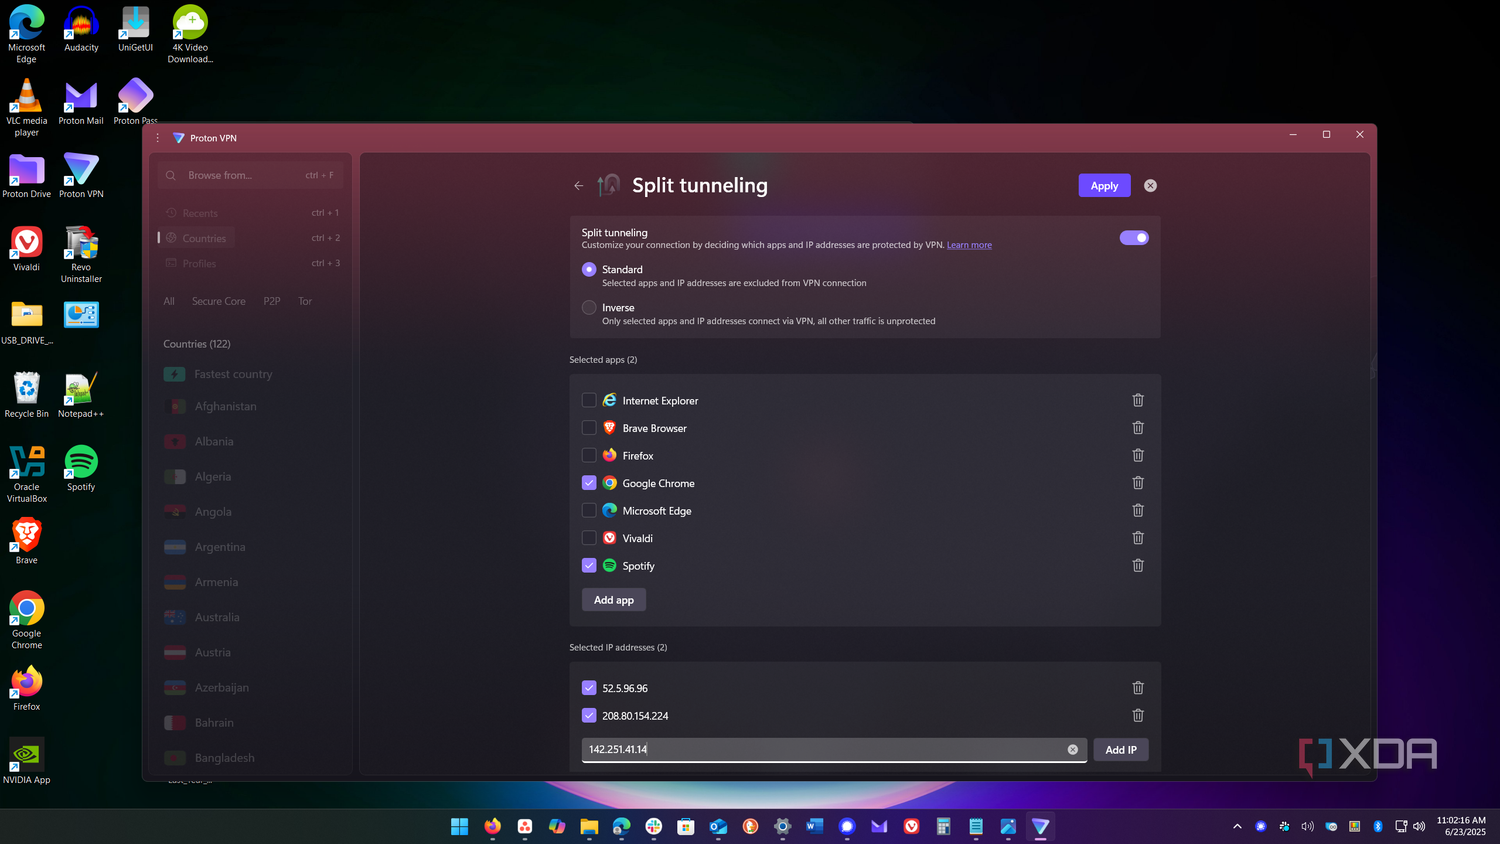1500x844 pixels.
Task: Click Bluetooth icon in system tray
Action: 1377,826
